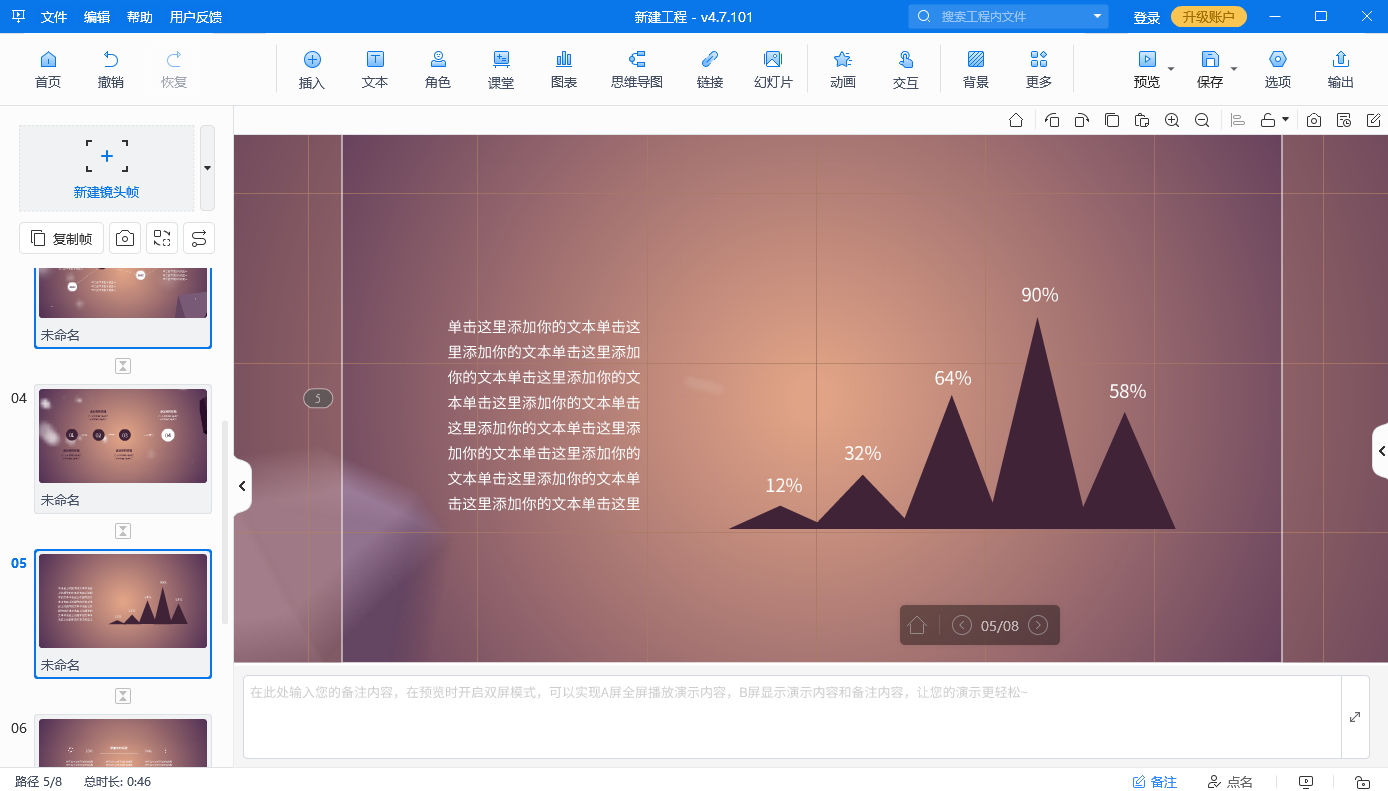Image resolution: width=1388 pixels, height=791 pixels.
Task: Toggle the lock icon in canvas toolbar
Action: coord(1268,120)
